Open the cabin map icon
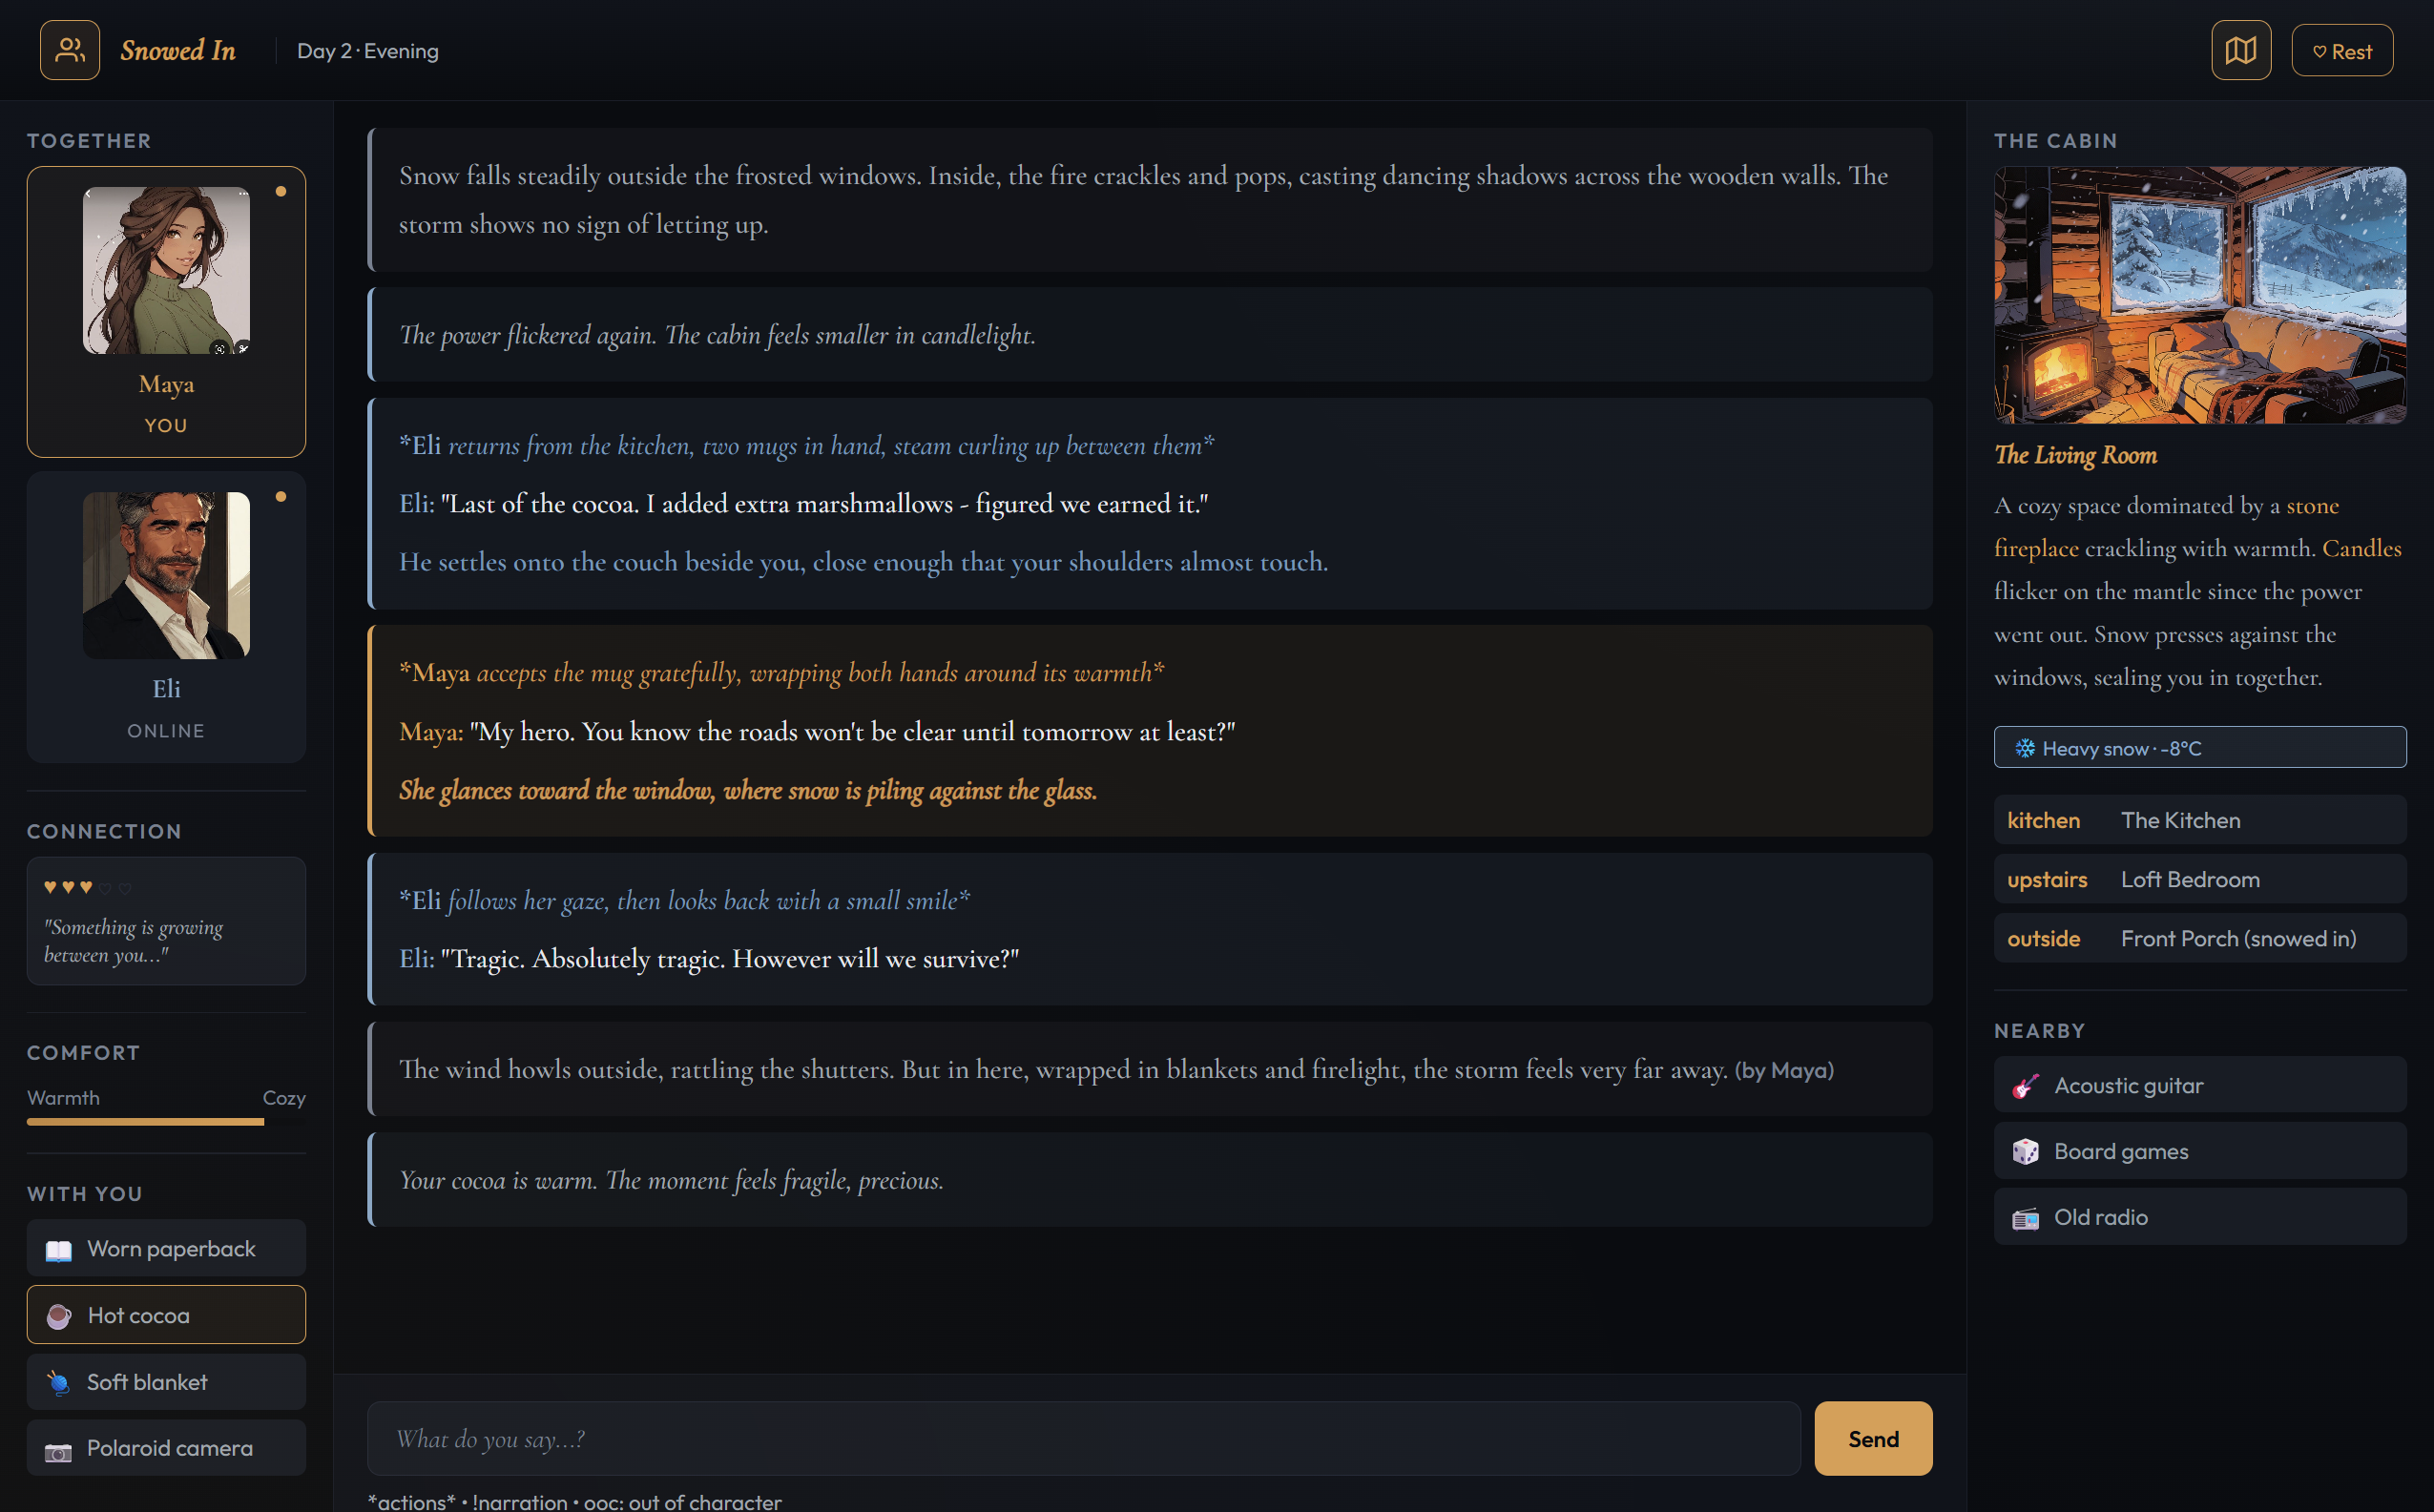2434x1512 pixels. pos(2240,50)
